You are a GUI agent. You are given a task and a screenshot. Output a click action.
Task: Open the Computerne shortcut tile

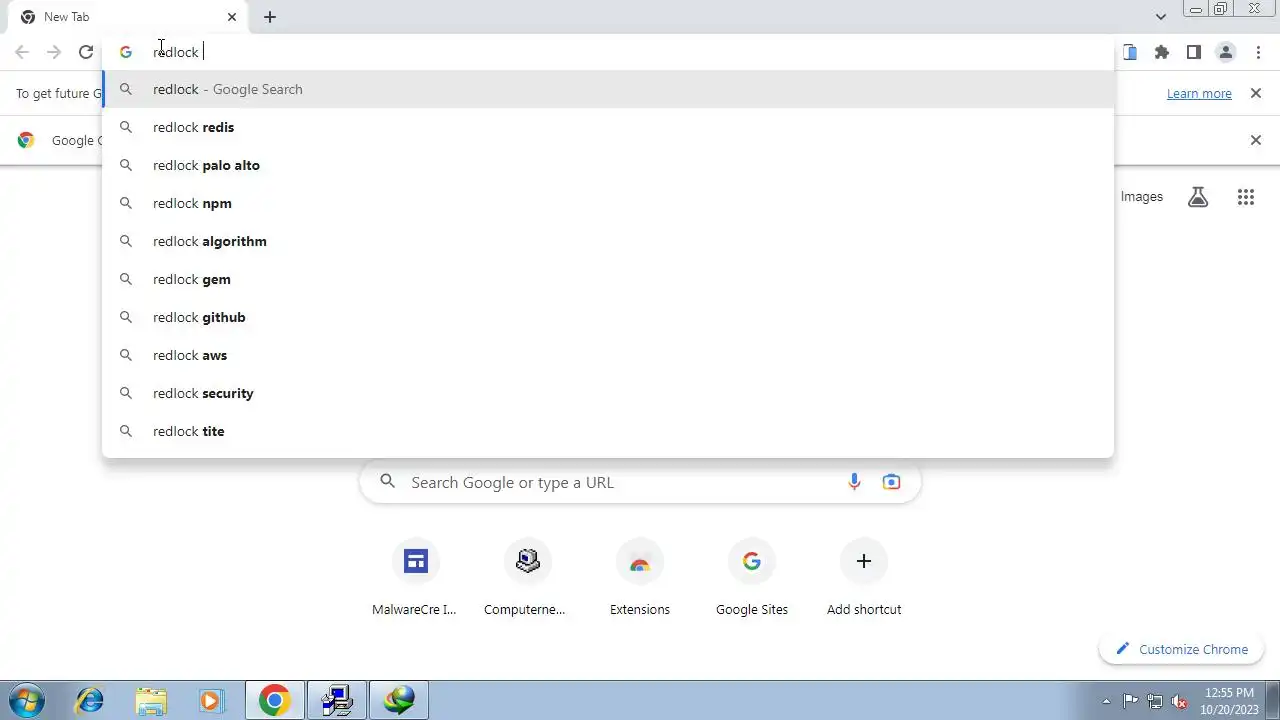[x=527, y=579]
